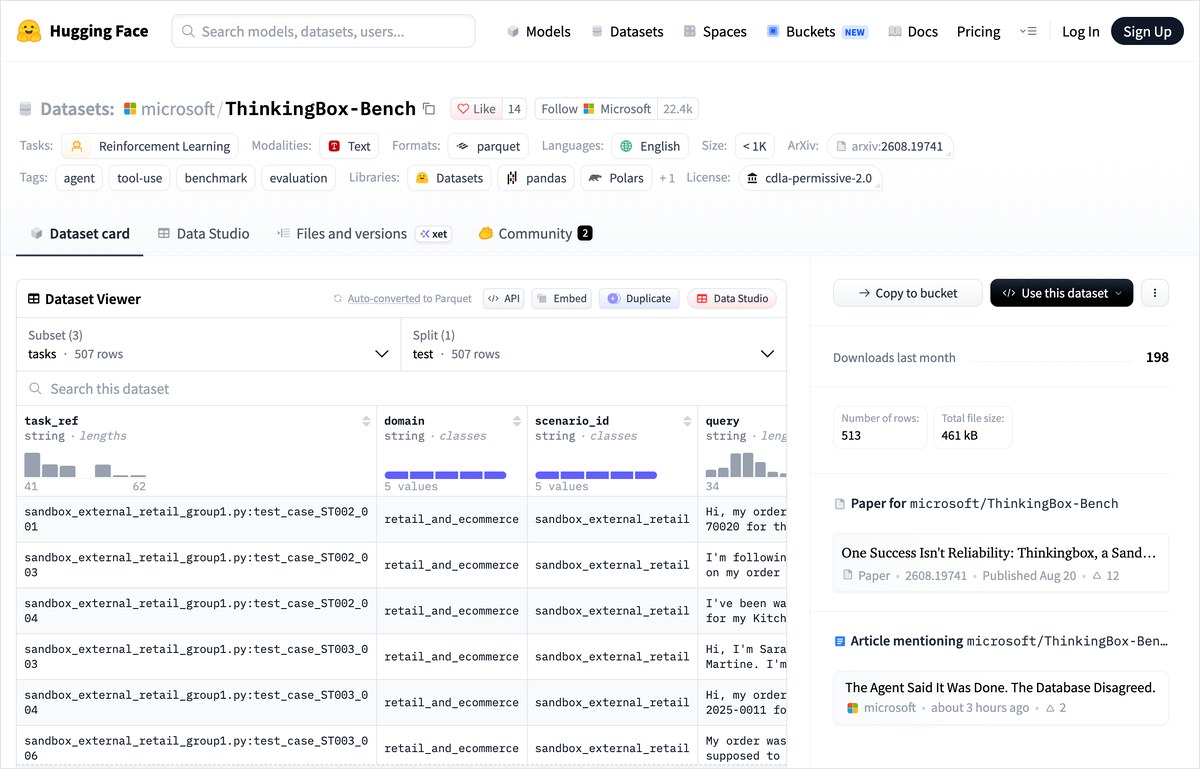Focus the main search models, datasets, users field
The image size is (1200, 769).
323,31
